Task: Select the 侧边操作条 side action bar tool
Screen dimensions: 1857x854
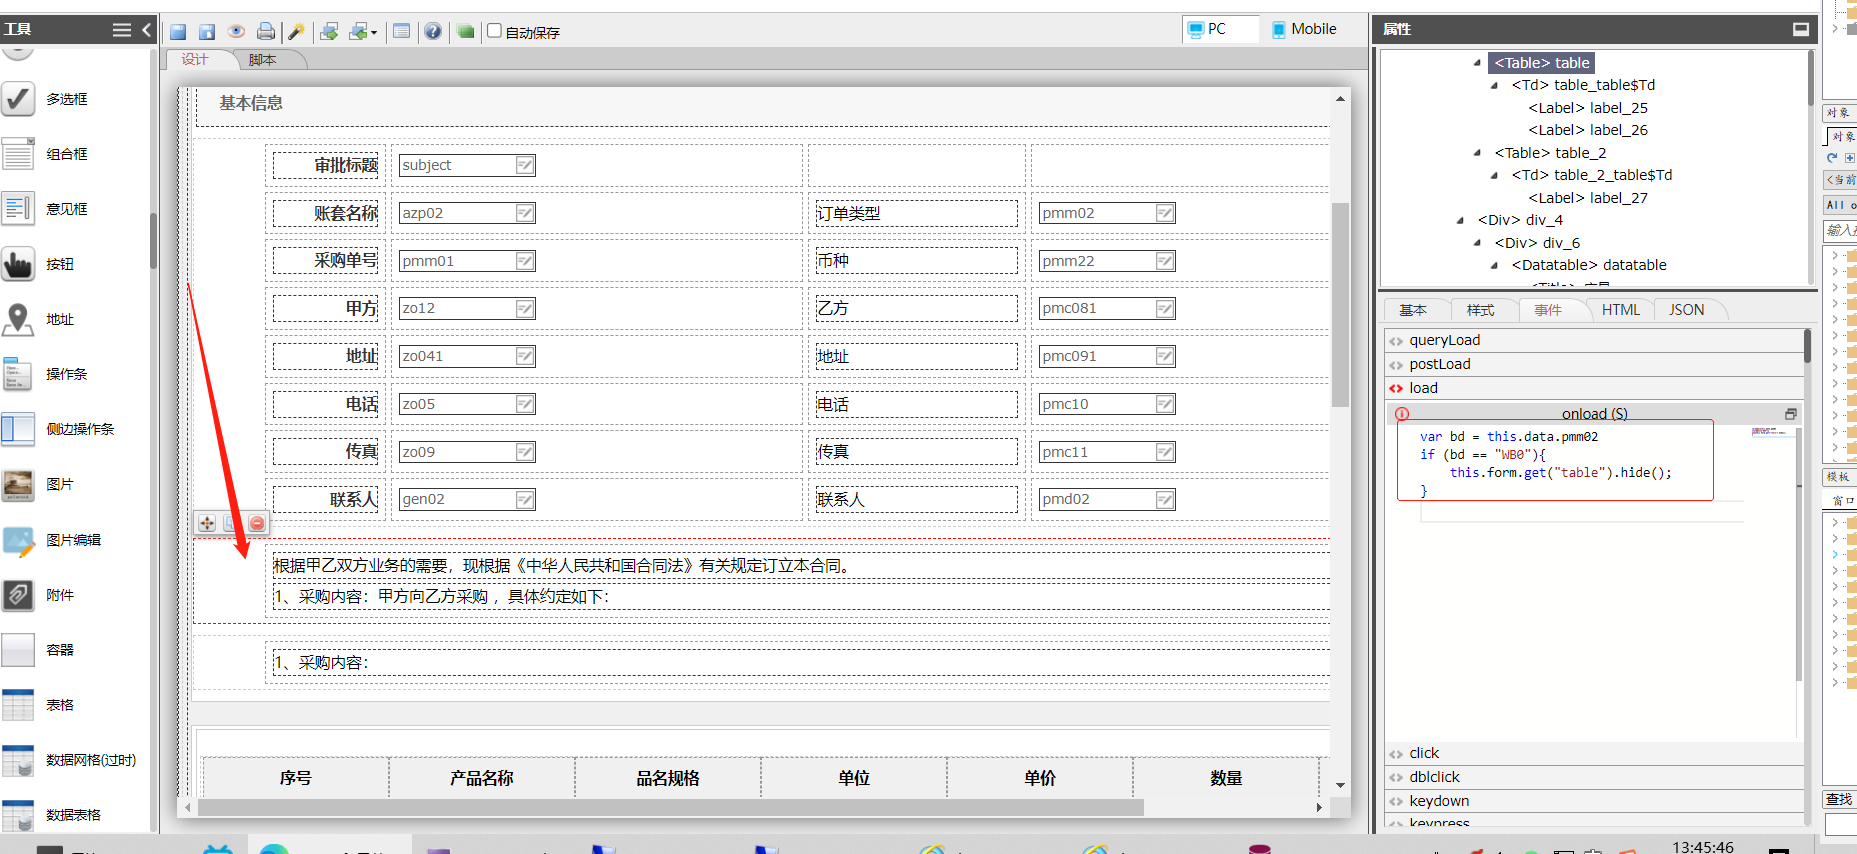Action: (x=80, y=429)
